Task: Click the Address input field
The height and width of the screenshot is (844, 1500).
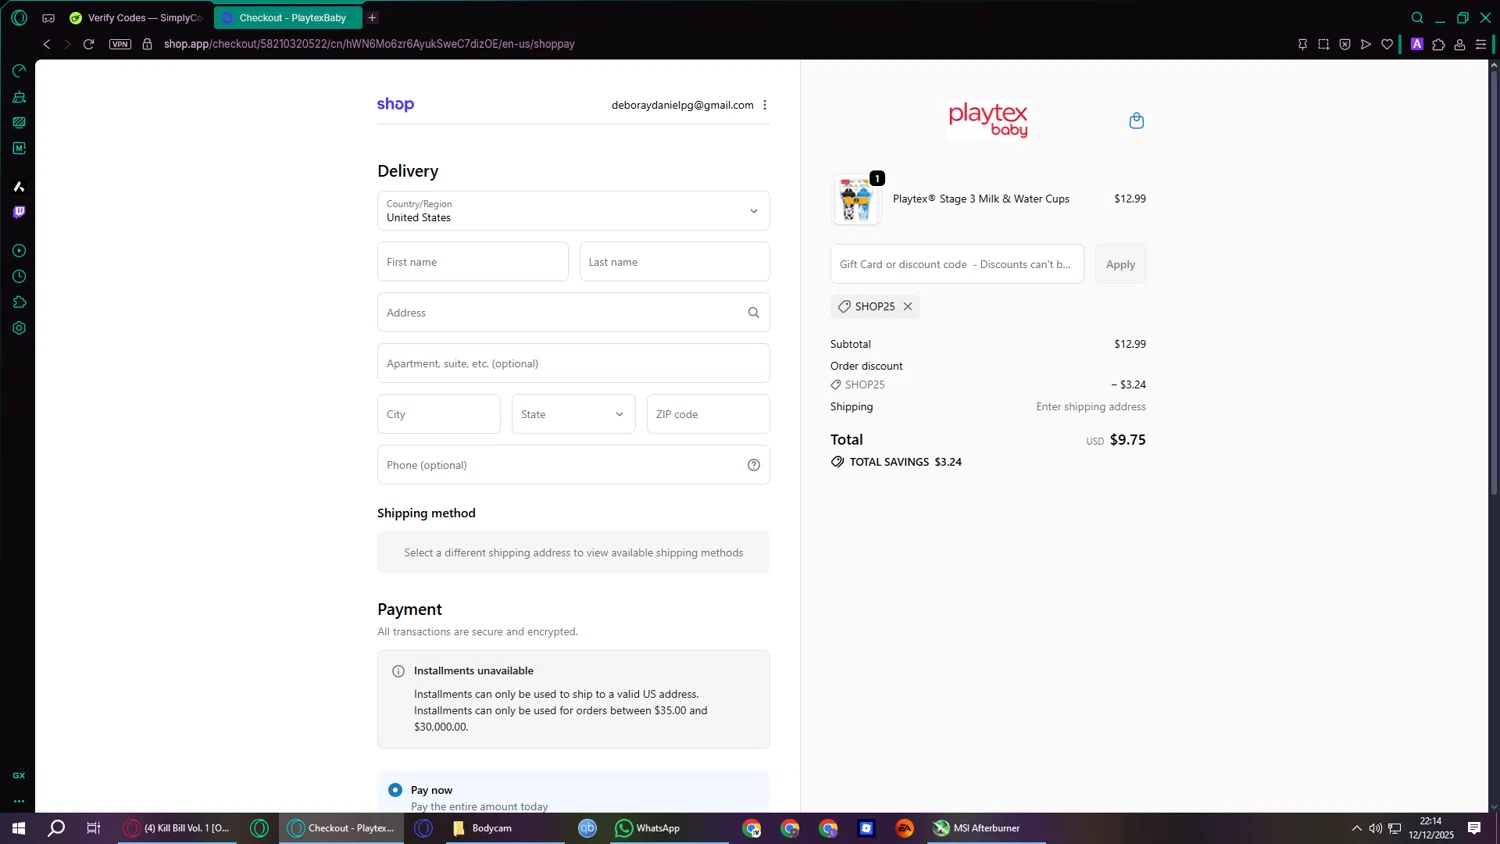Action: pyautogui.click(x=573, y=313)
